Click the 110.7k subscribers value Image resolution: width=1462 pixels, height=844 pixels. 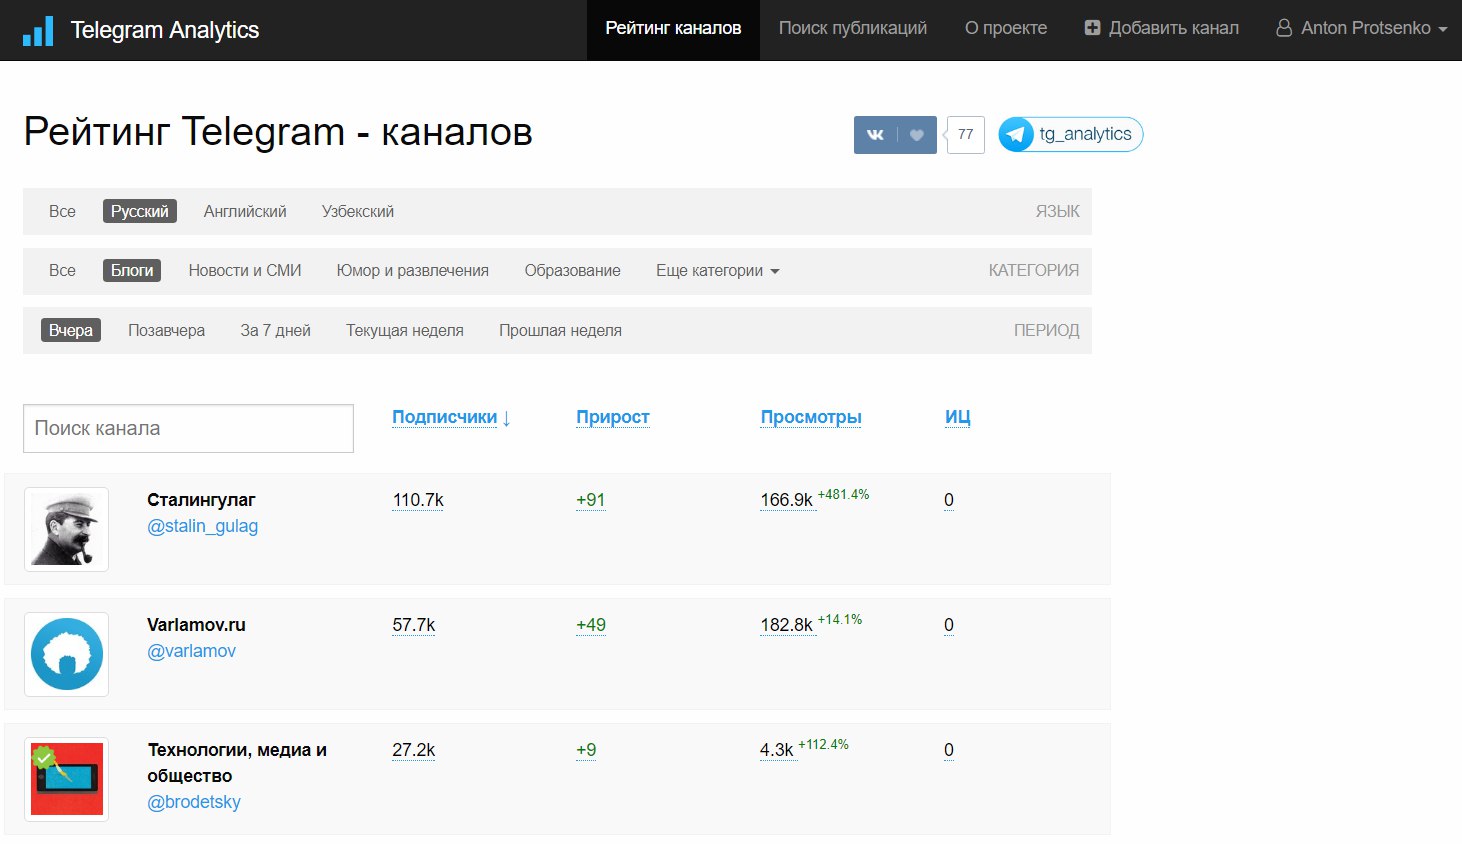click(418, 500)
